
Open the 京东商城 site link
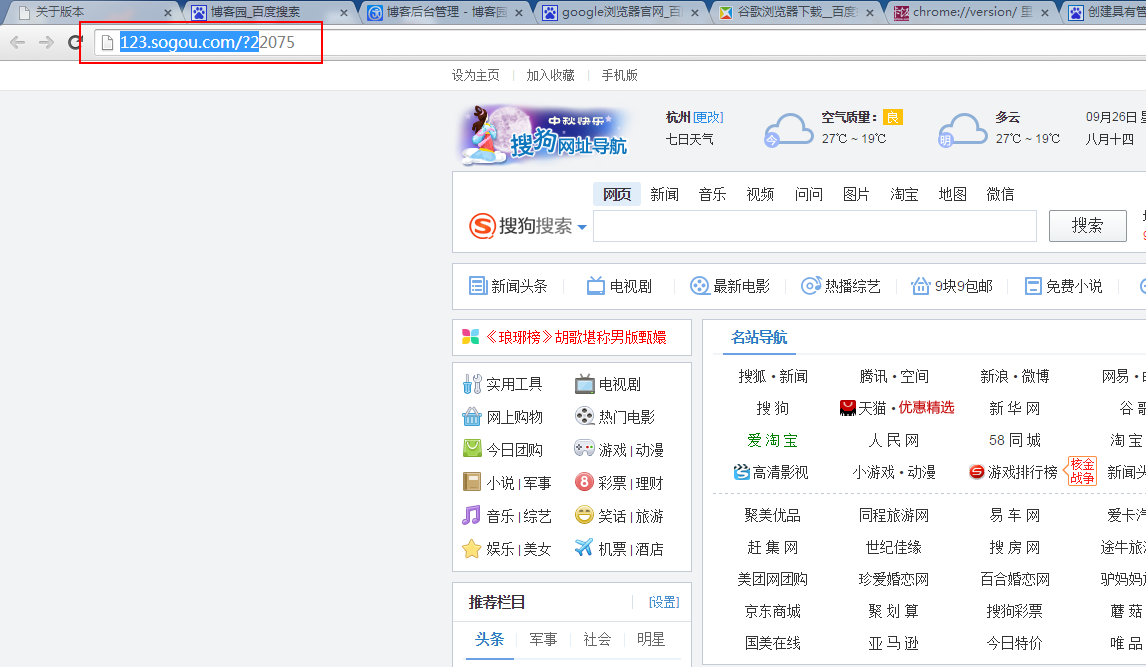[x=773, y=611]
